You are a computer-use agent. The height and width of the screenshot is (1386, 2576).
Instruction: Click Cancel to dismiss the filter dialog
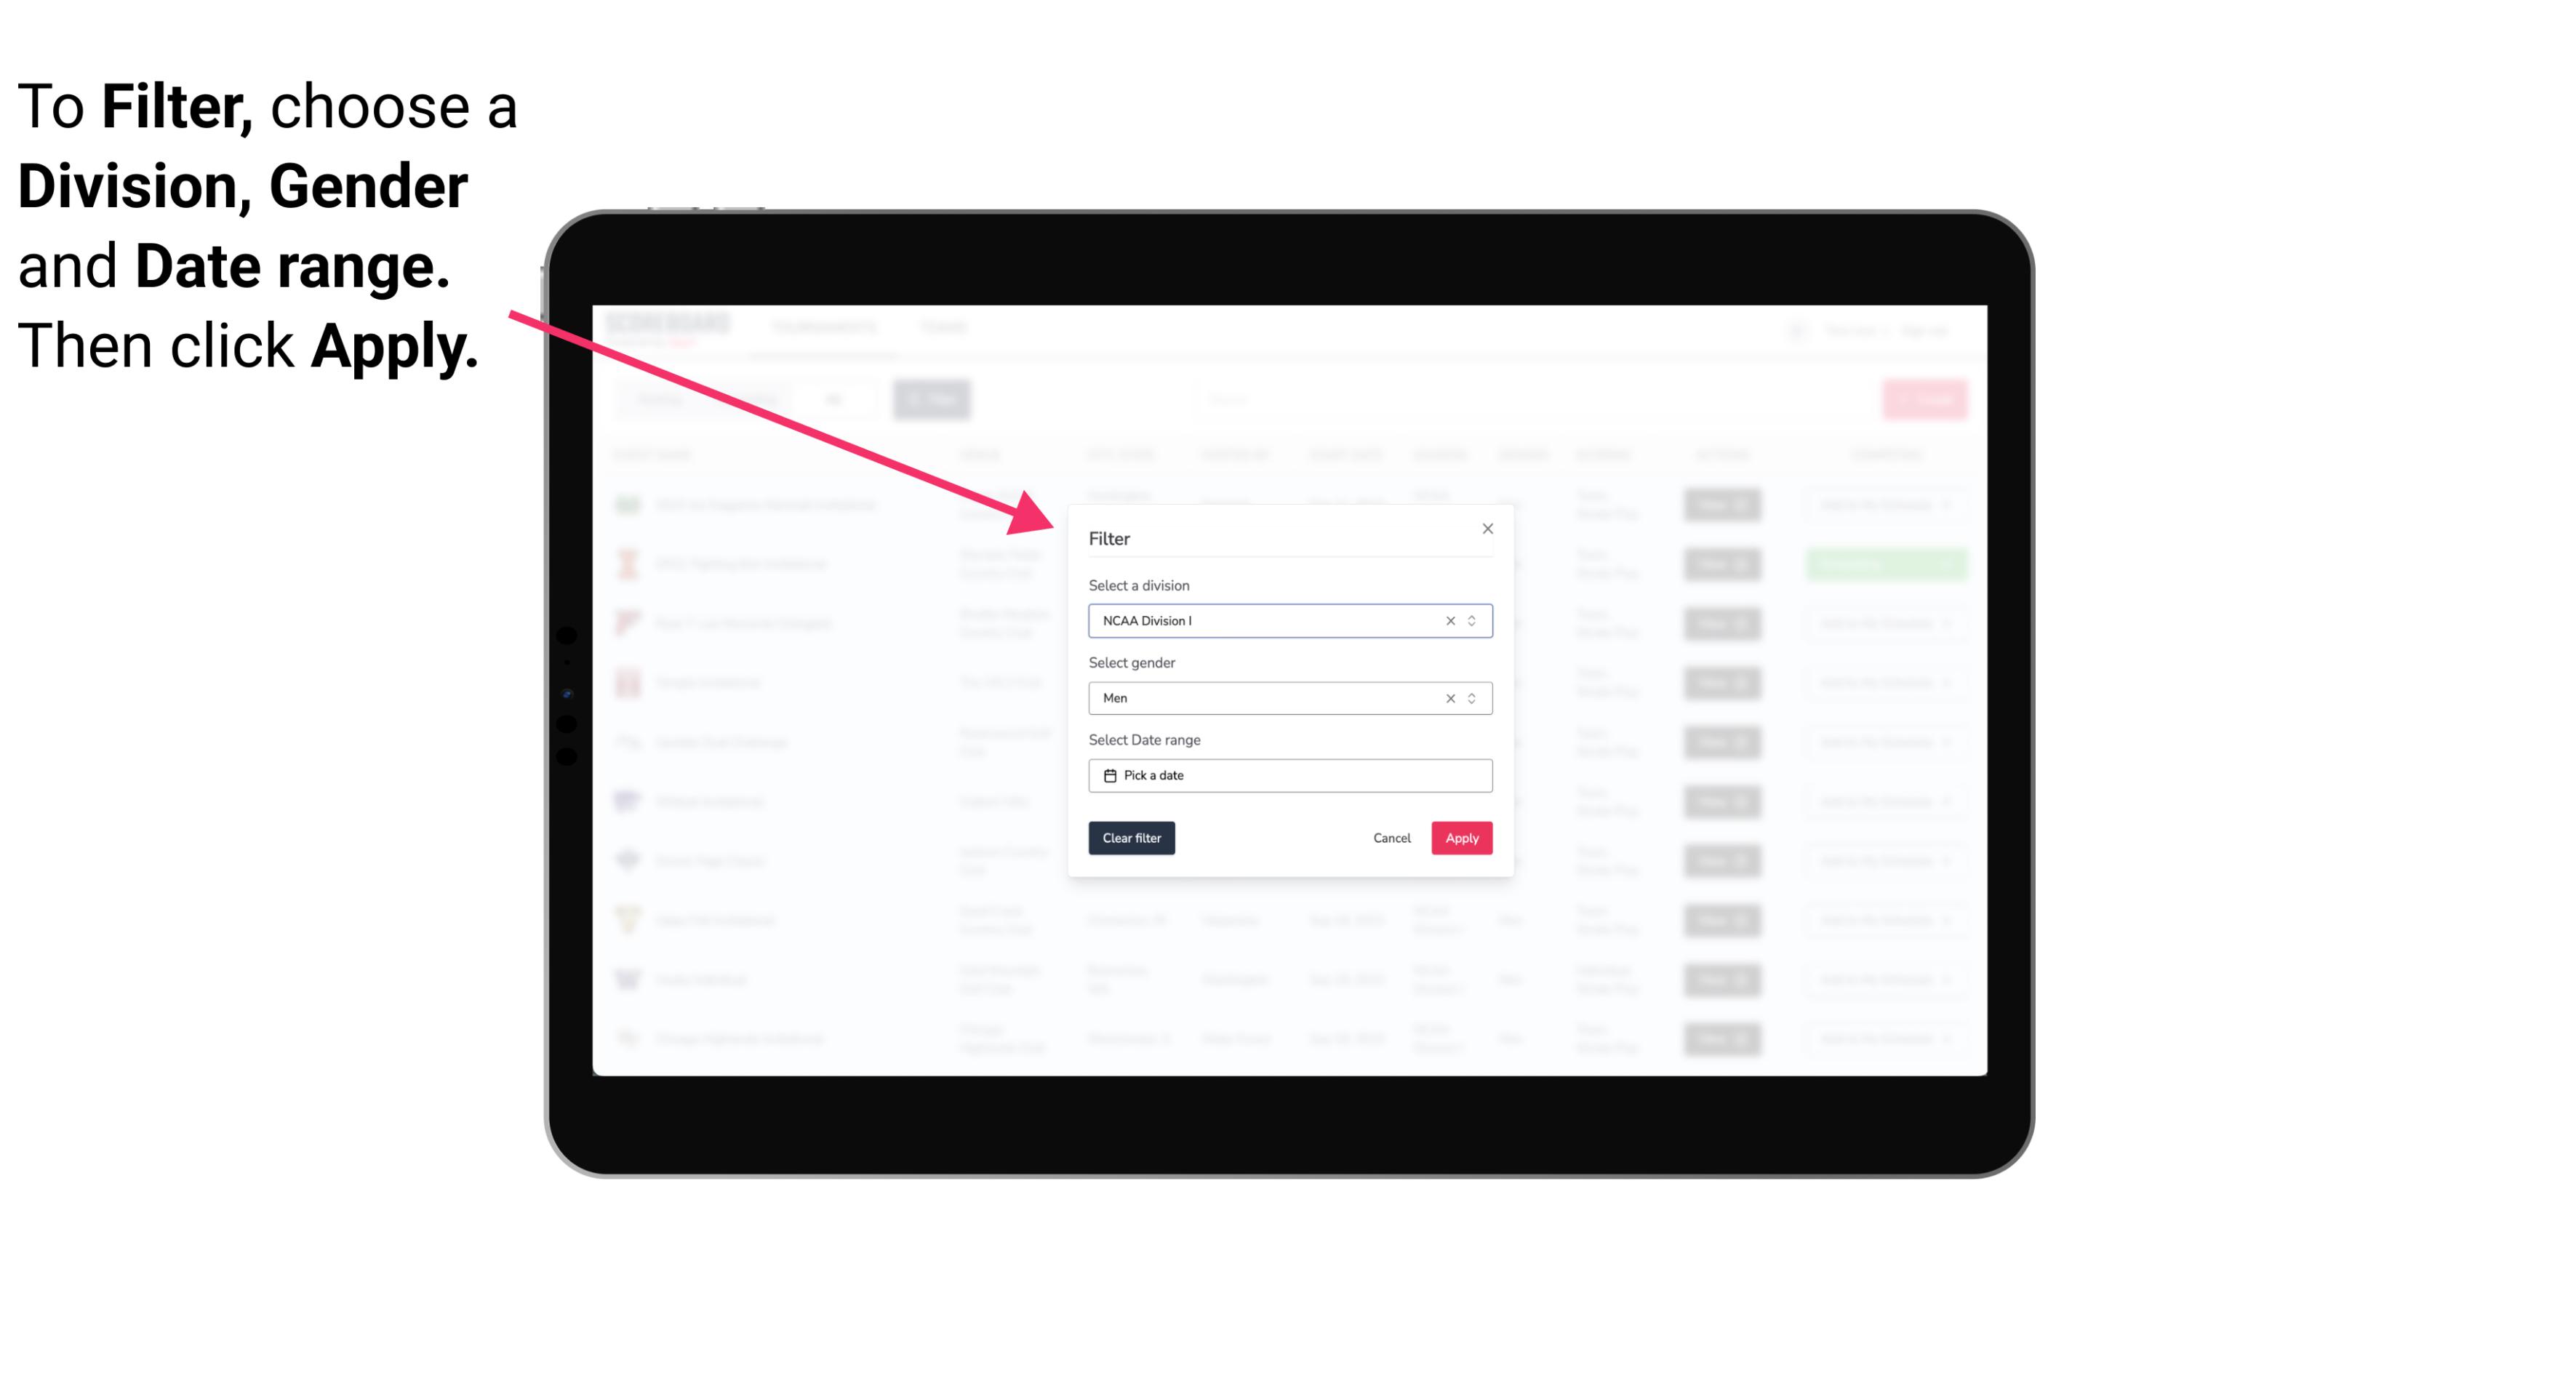tap(1391, 838)
